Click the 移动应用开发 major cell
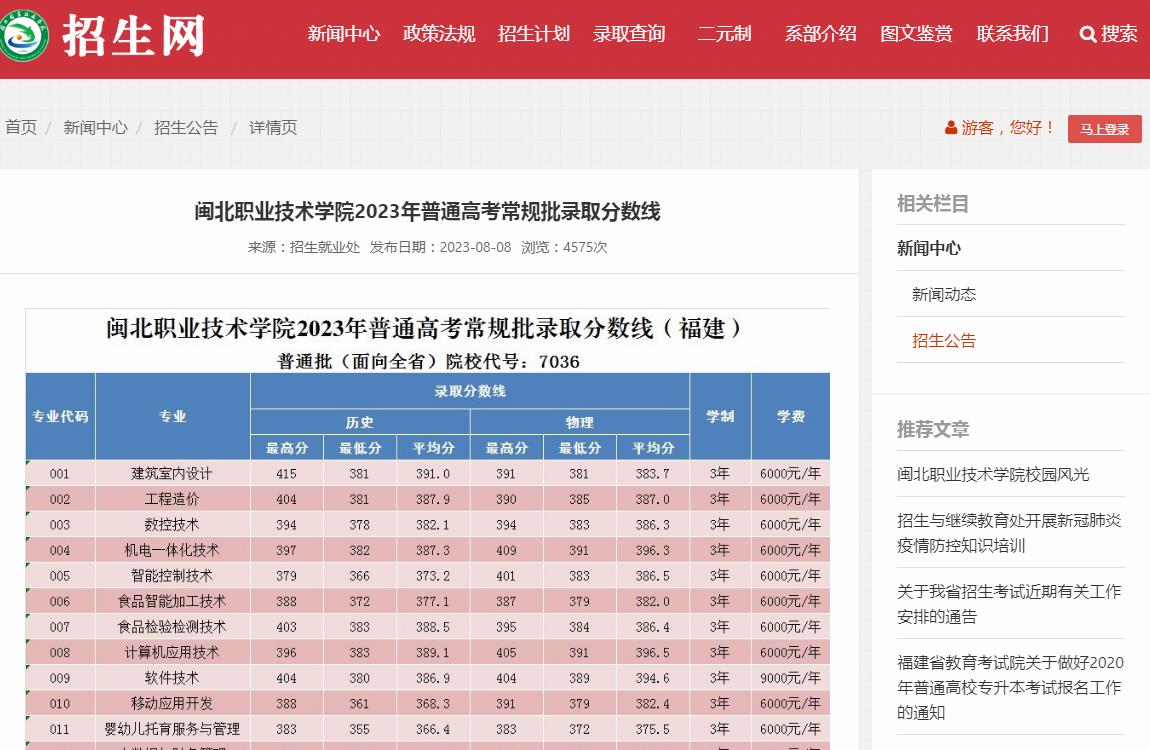Image resolution: width=1150 pixels, height=750 pixels. pos(172,704)
